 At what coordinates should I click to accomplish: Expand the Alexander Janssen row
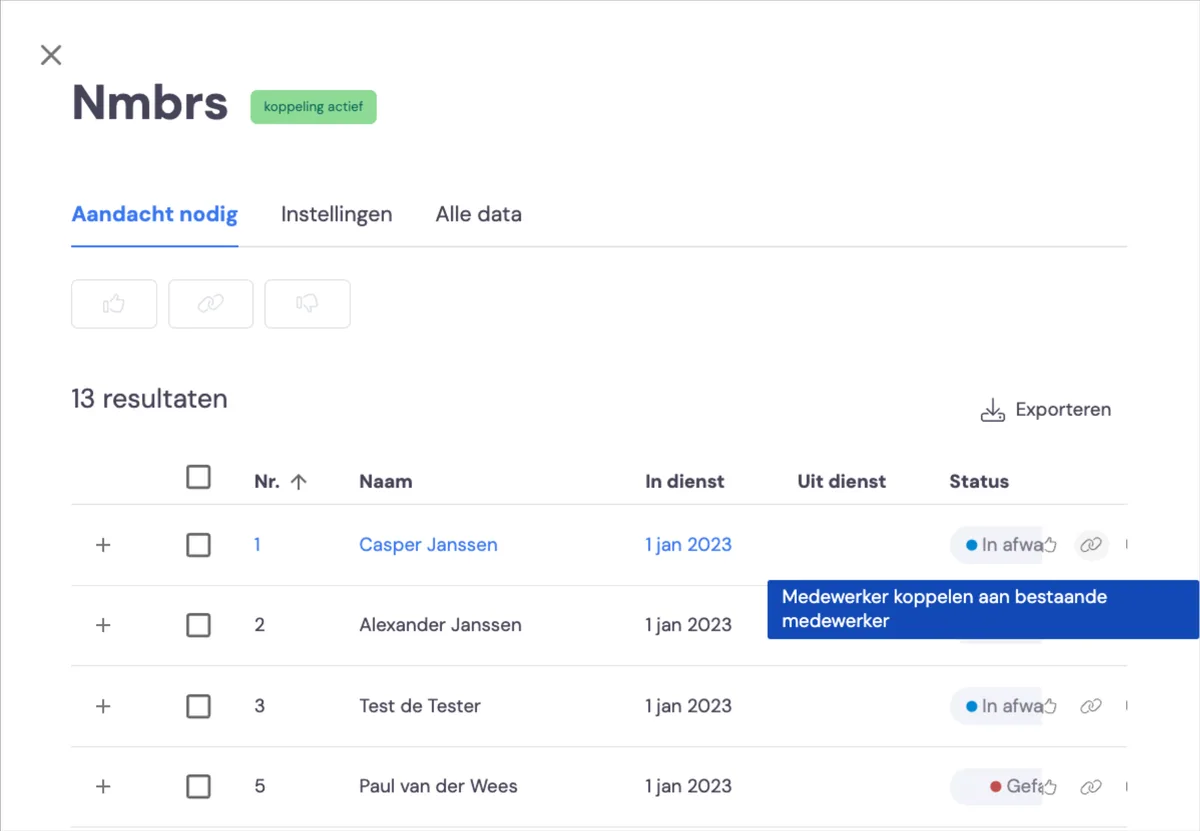[x=103, y=625]
